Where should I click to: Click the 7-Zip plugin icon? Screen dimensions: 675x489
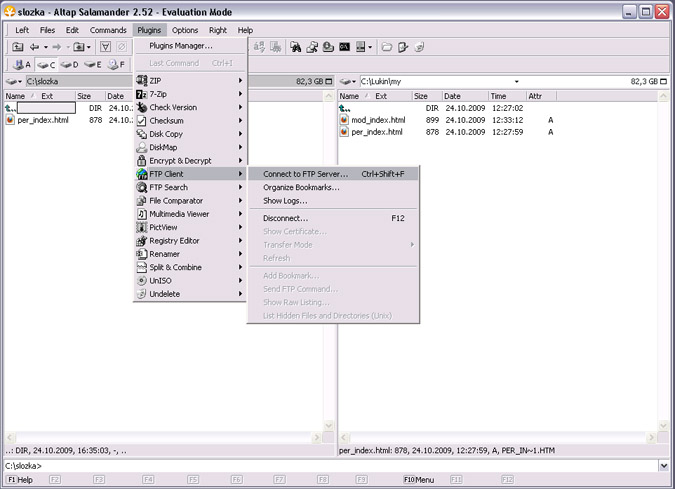coord(141,94)
